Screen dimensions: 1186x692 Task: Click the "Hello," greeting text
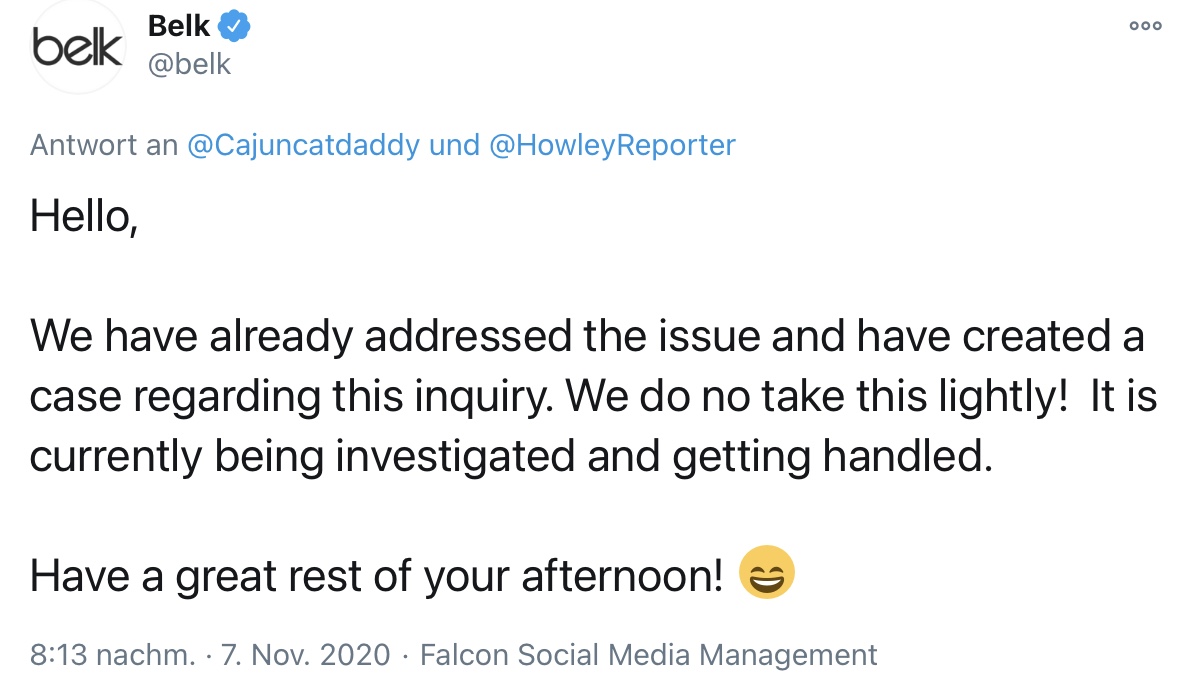tap(84, 216)
